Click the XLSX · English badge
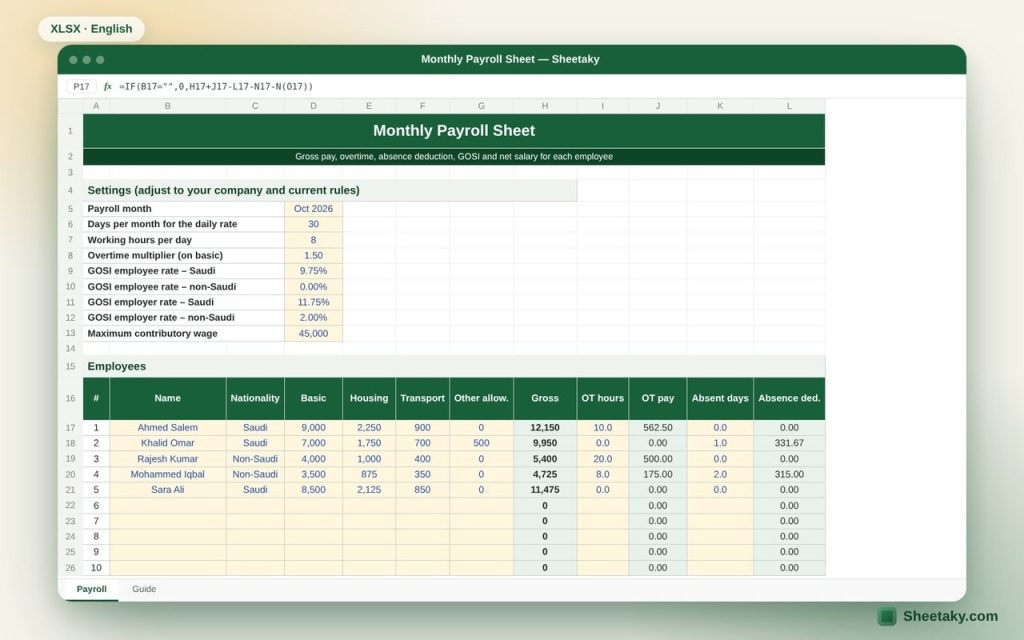This screenshot has height=640, width=1024. pos(91,29)
